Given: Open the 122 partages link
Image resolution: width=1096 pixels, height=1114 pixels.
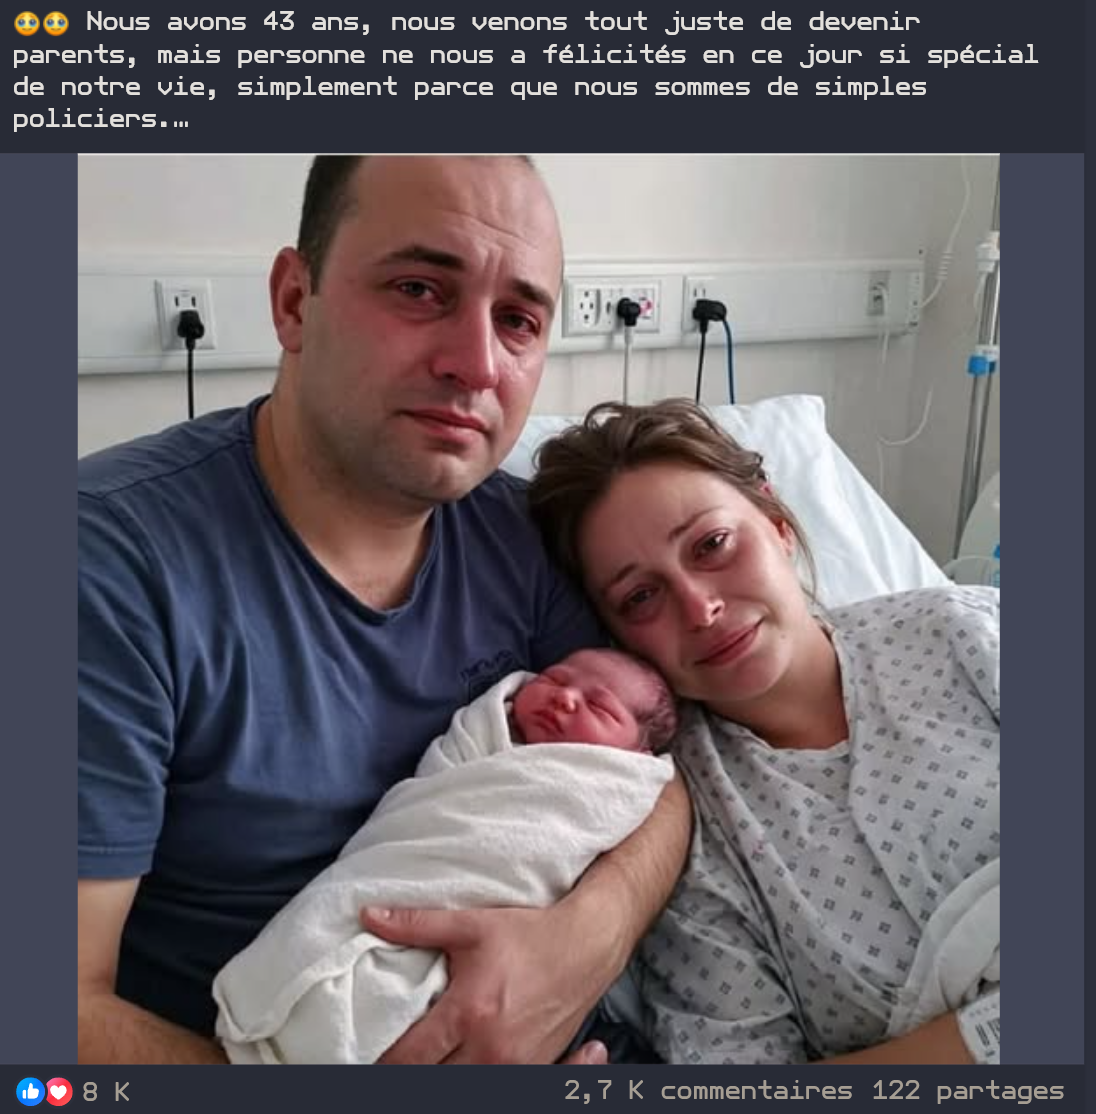Looking at the screenshot, I should [967, 1091].
